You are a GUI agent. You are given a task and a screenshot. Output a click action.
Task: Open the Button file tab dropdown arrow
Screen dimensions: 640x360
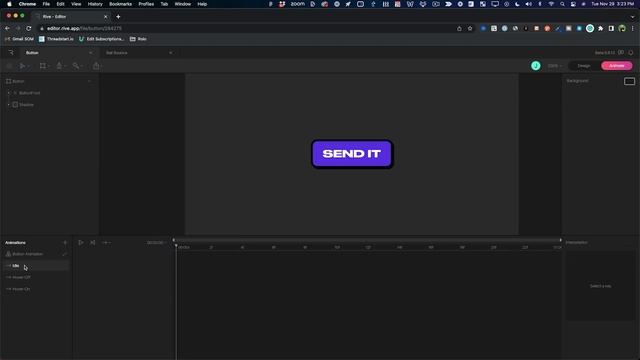click(x=90, y=53)
